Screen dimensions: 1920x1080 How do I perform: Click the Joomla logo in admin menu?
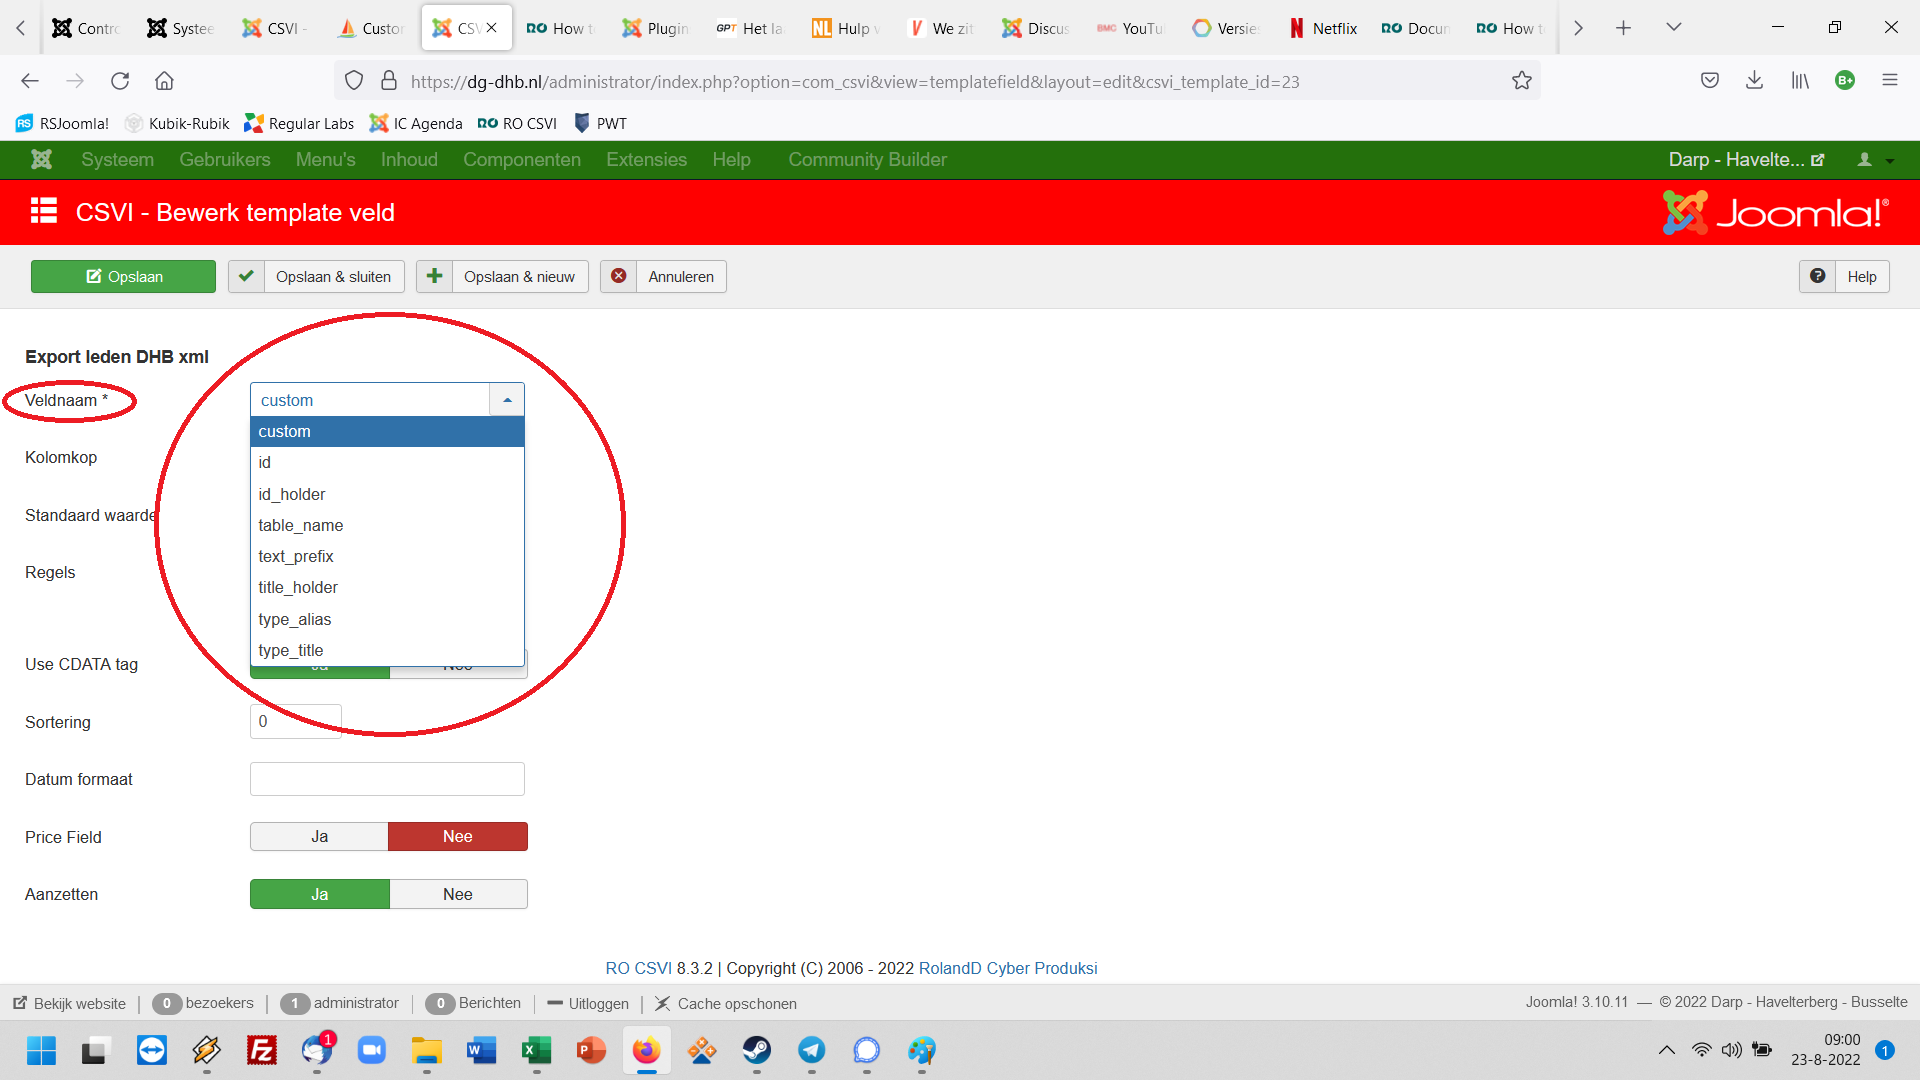tap(41, 159)
